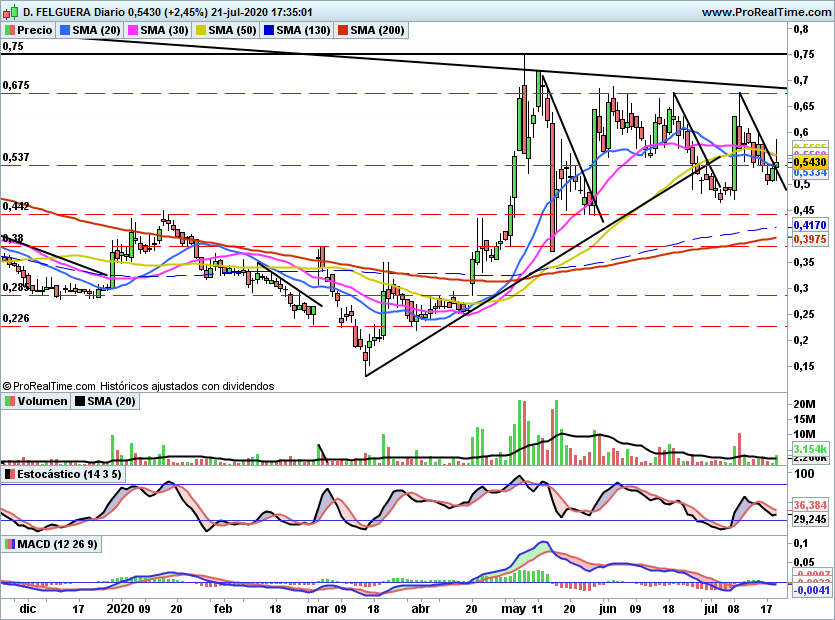Click the may date marker on time axis
This screenshot has width=835, height=620.
[x=514, y=609]
